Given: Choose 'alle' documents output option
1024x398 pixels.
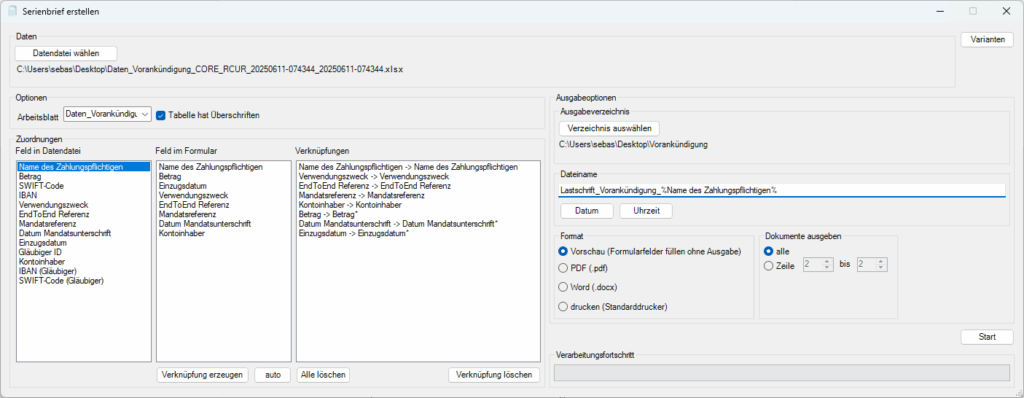Looking at the screenshot, I should [769, 251].
